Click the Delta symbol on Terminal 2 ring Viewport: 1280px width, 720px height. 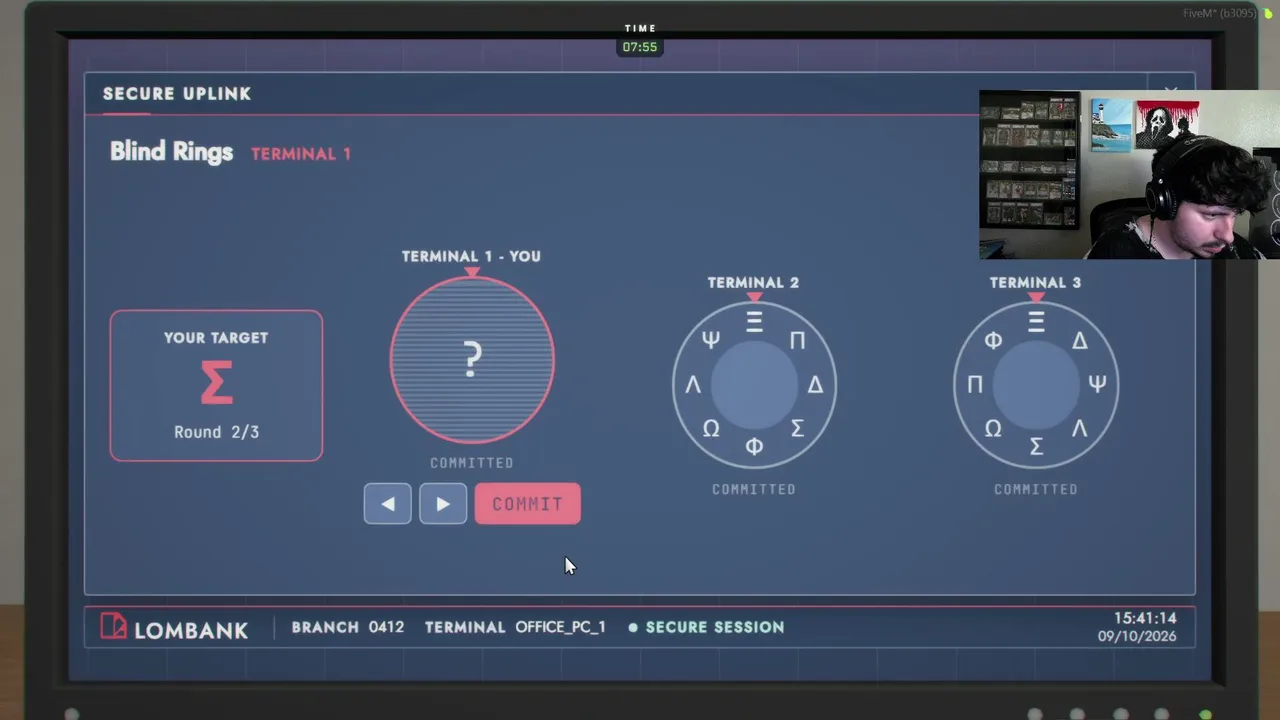point(815,385)
